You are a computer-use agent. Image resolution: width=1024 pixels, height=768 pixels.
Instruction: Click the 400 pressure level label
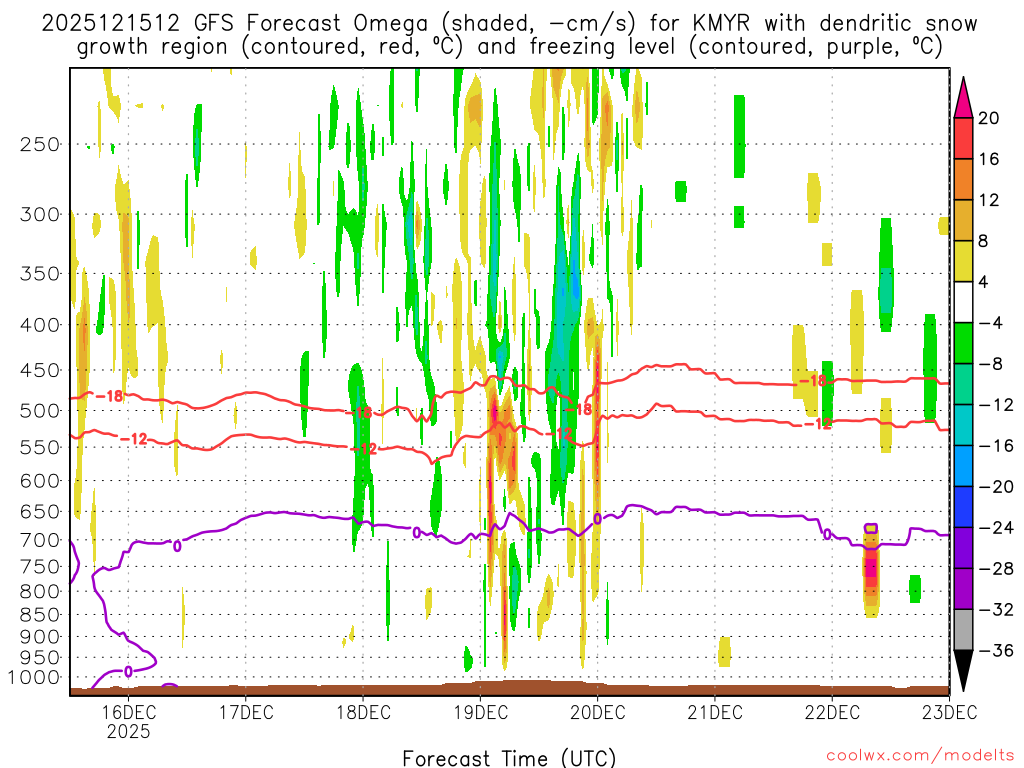pyautogui.click(x=40, y=325)
